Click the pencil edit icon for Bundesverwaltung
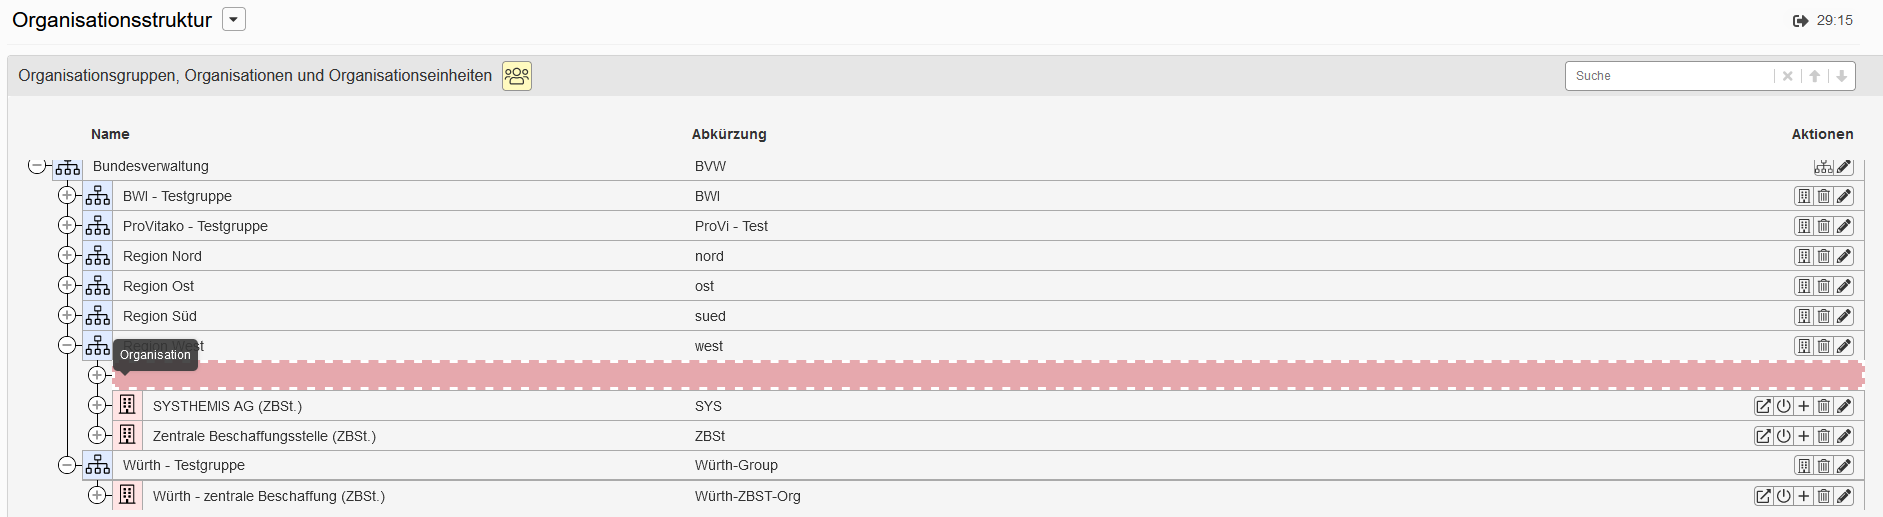Screen dimensions: 1883x517 click(x=1844, y=167)
